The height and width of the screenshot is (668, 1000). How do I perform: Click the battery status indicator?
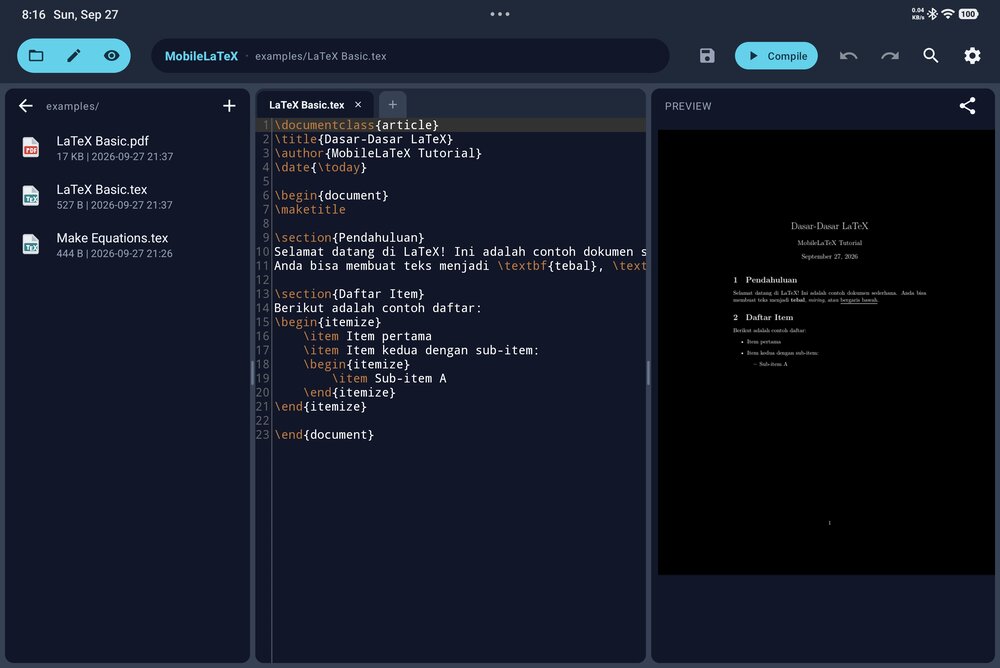click(x=968, y=14)
